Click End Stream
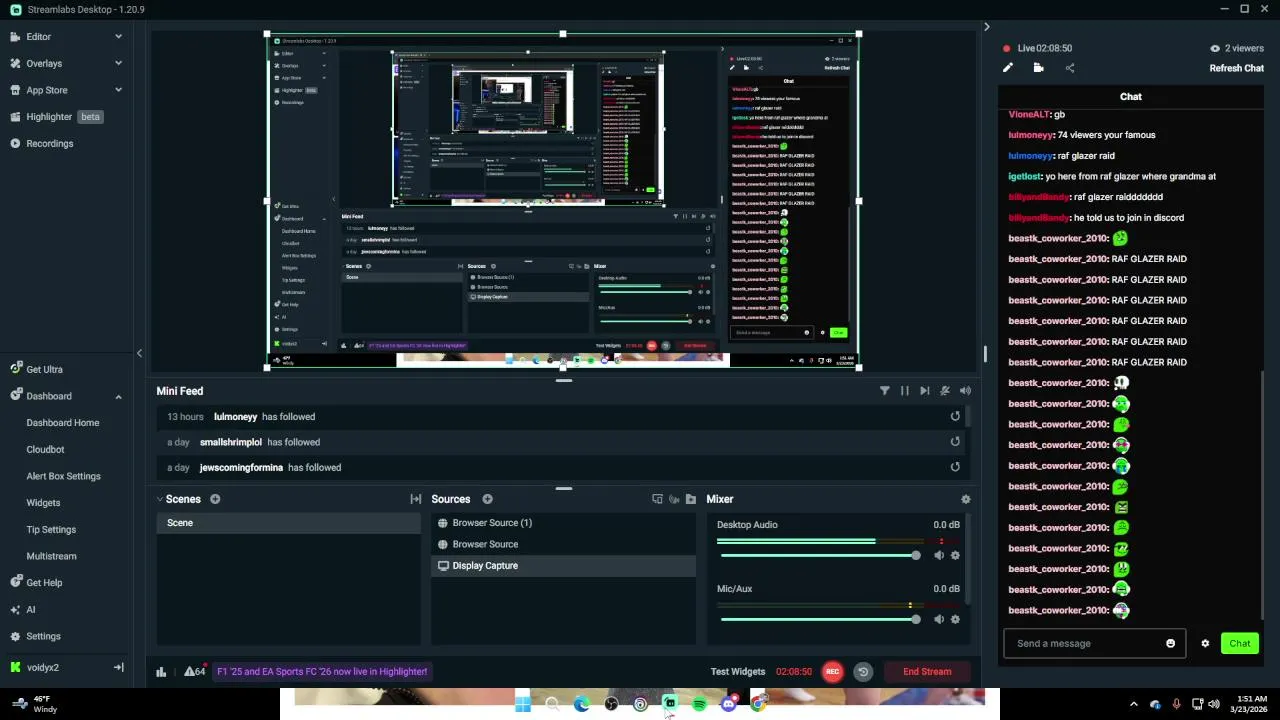1280x720 pixels. [x=927, y=672]
